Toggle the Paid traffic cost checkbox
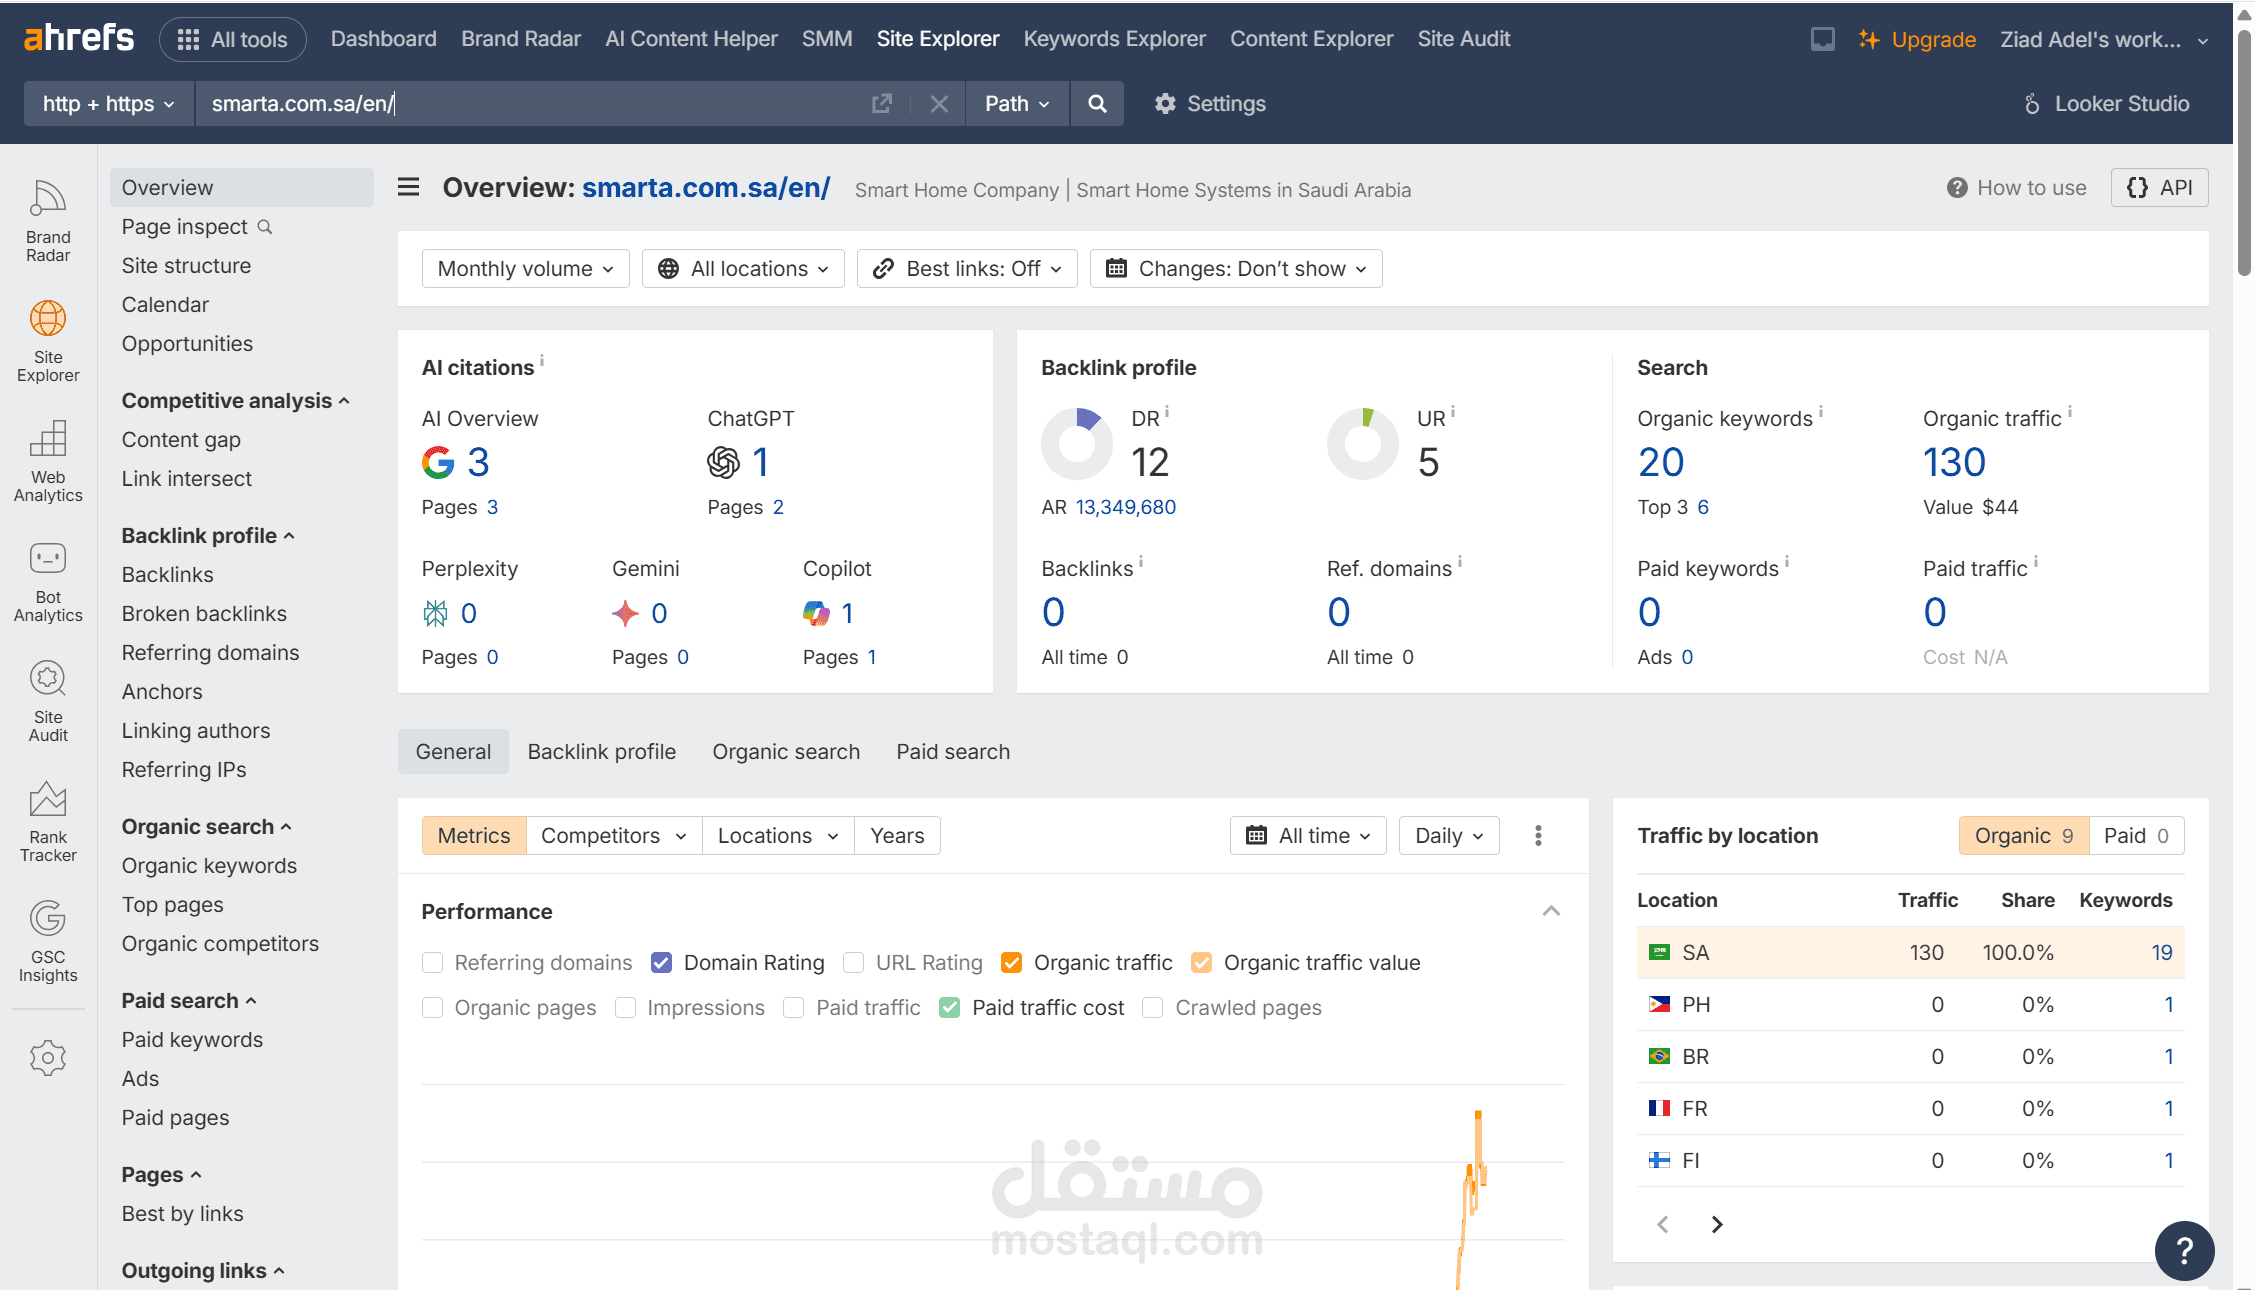The image size is (2255, 1290). (950, 1007)
